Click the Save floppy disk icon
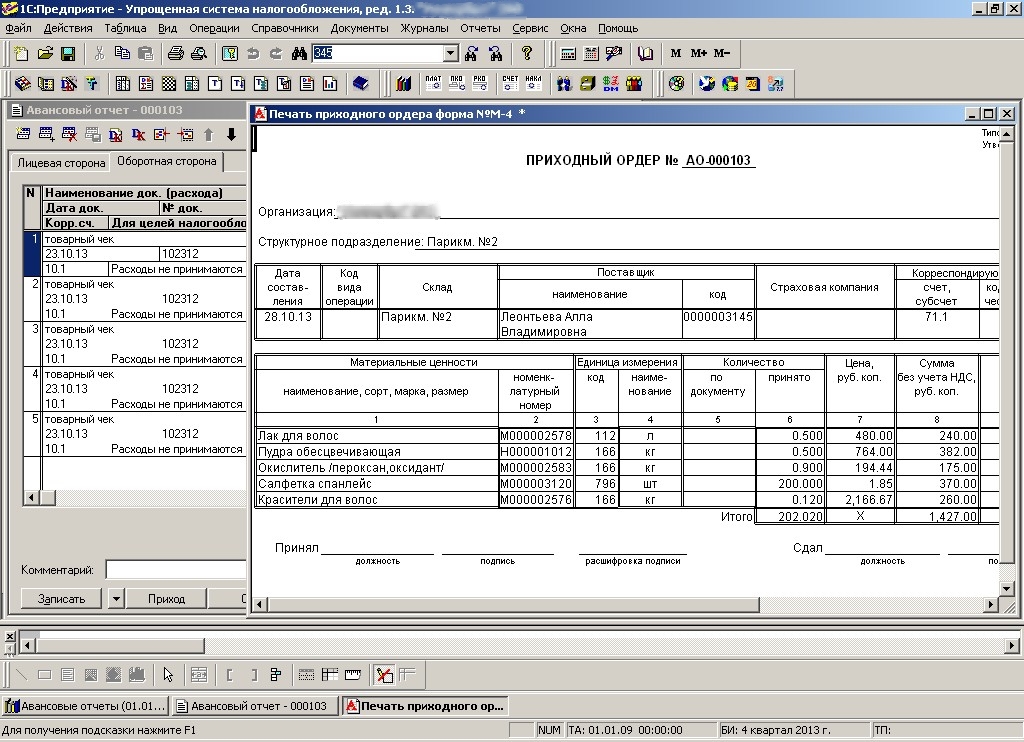Image resolution: width=1024 pixels, height=742 pixels. tap(68, 54)
